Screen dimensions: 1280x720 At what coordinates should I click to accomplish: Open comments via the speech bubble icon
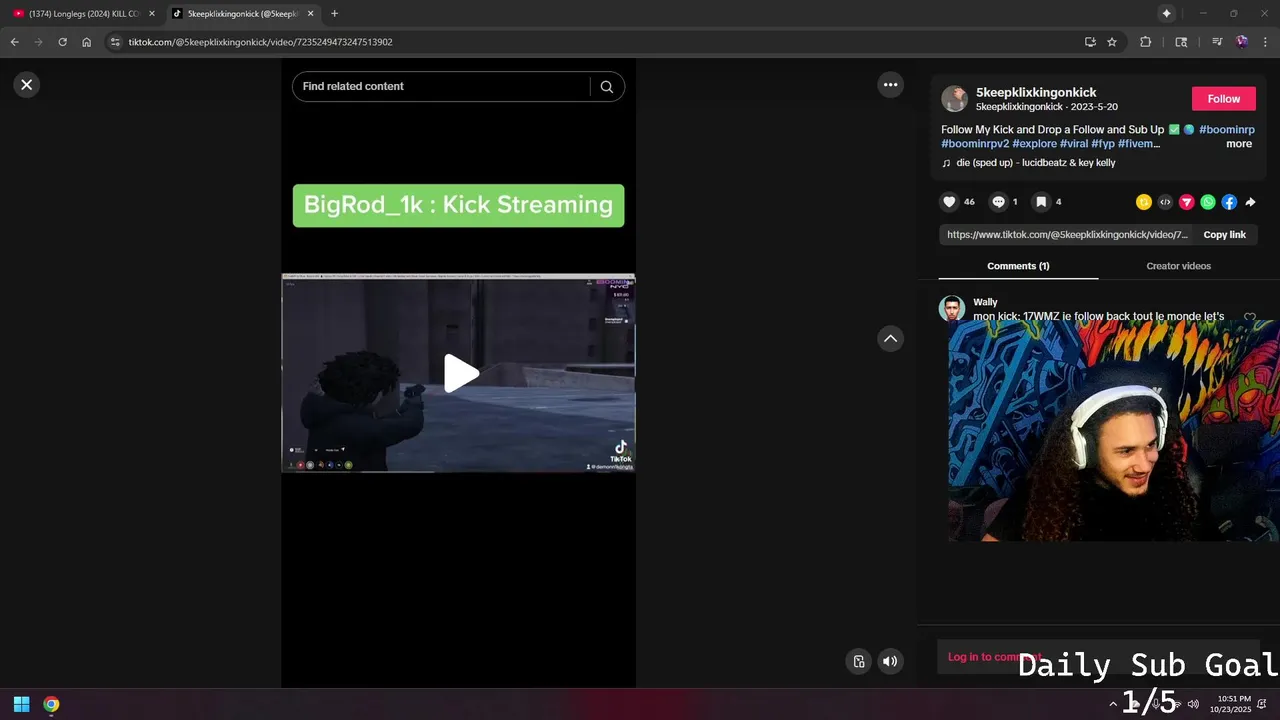click(x=998, y=202)
